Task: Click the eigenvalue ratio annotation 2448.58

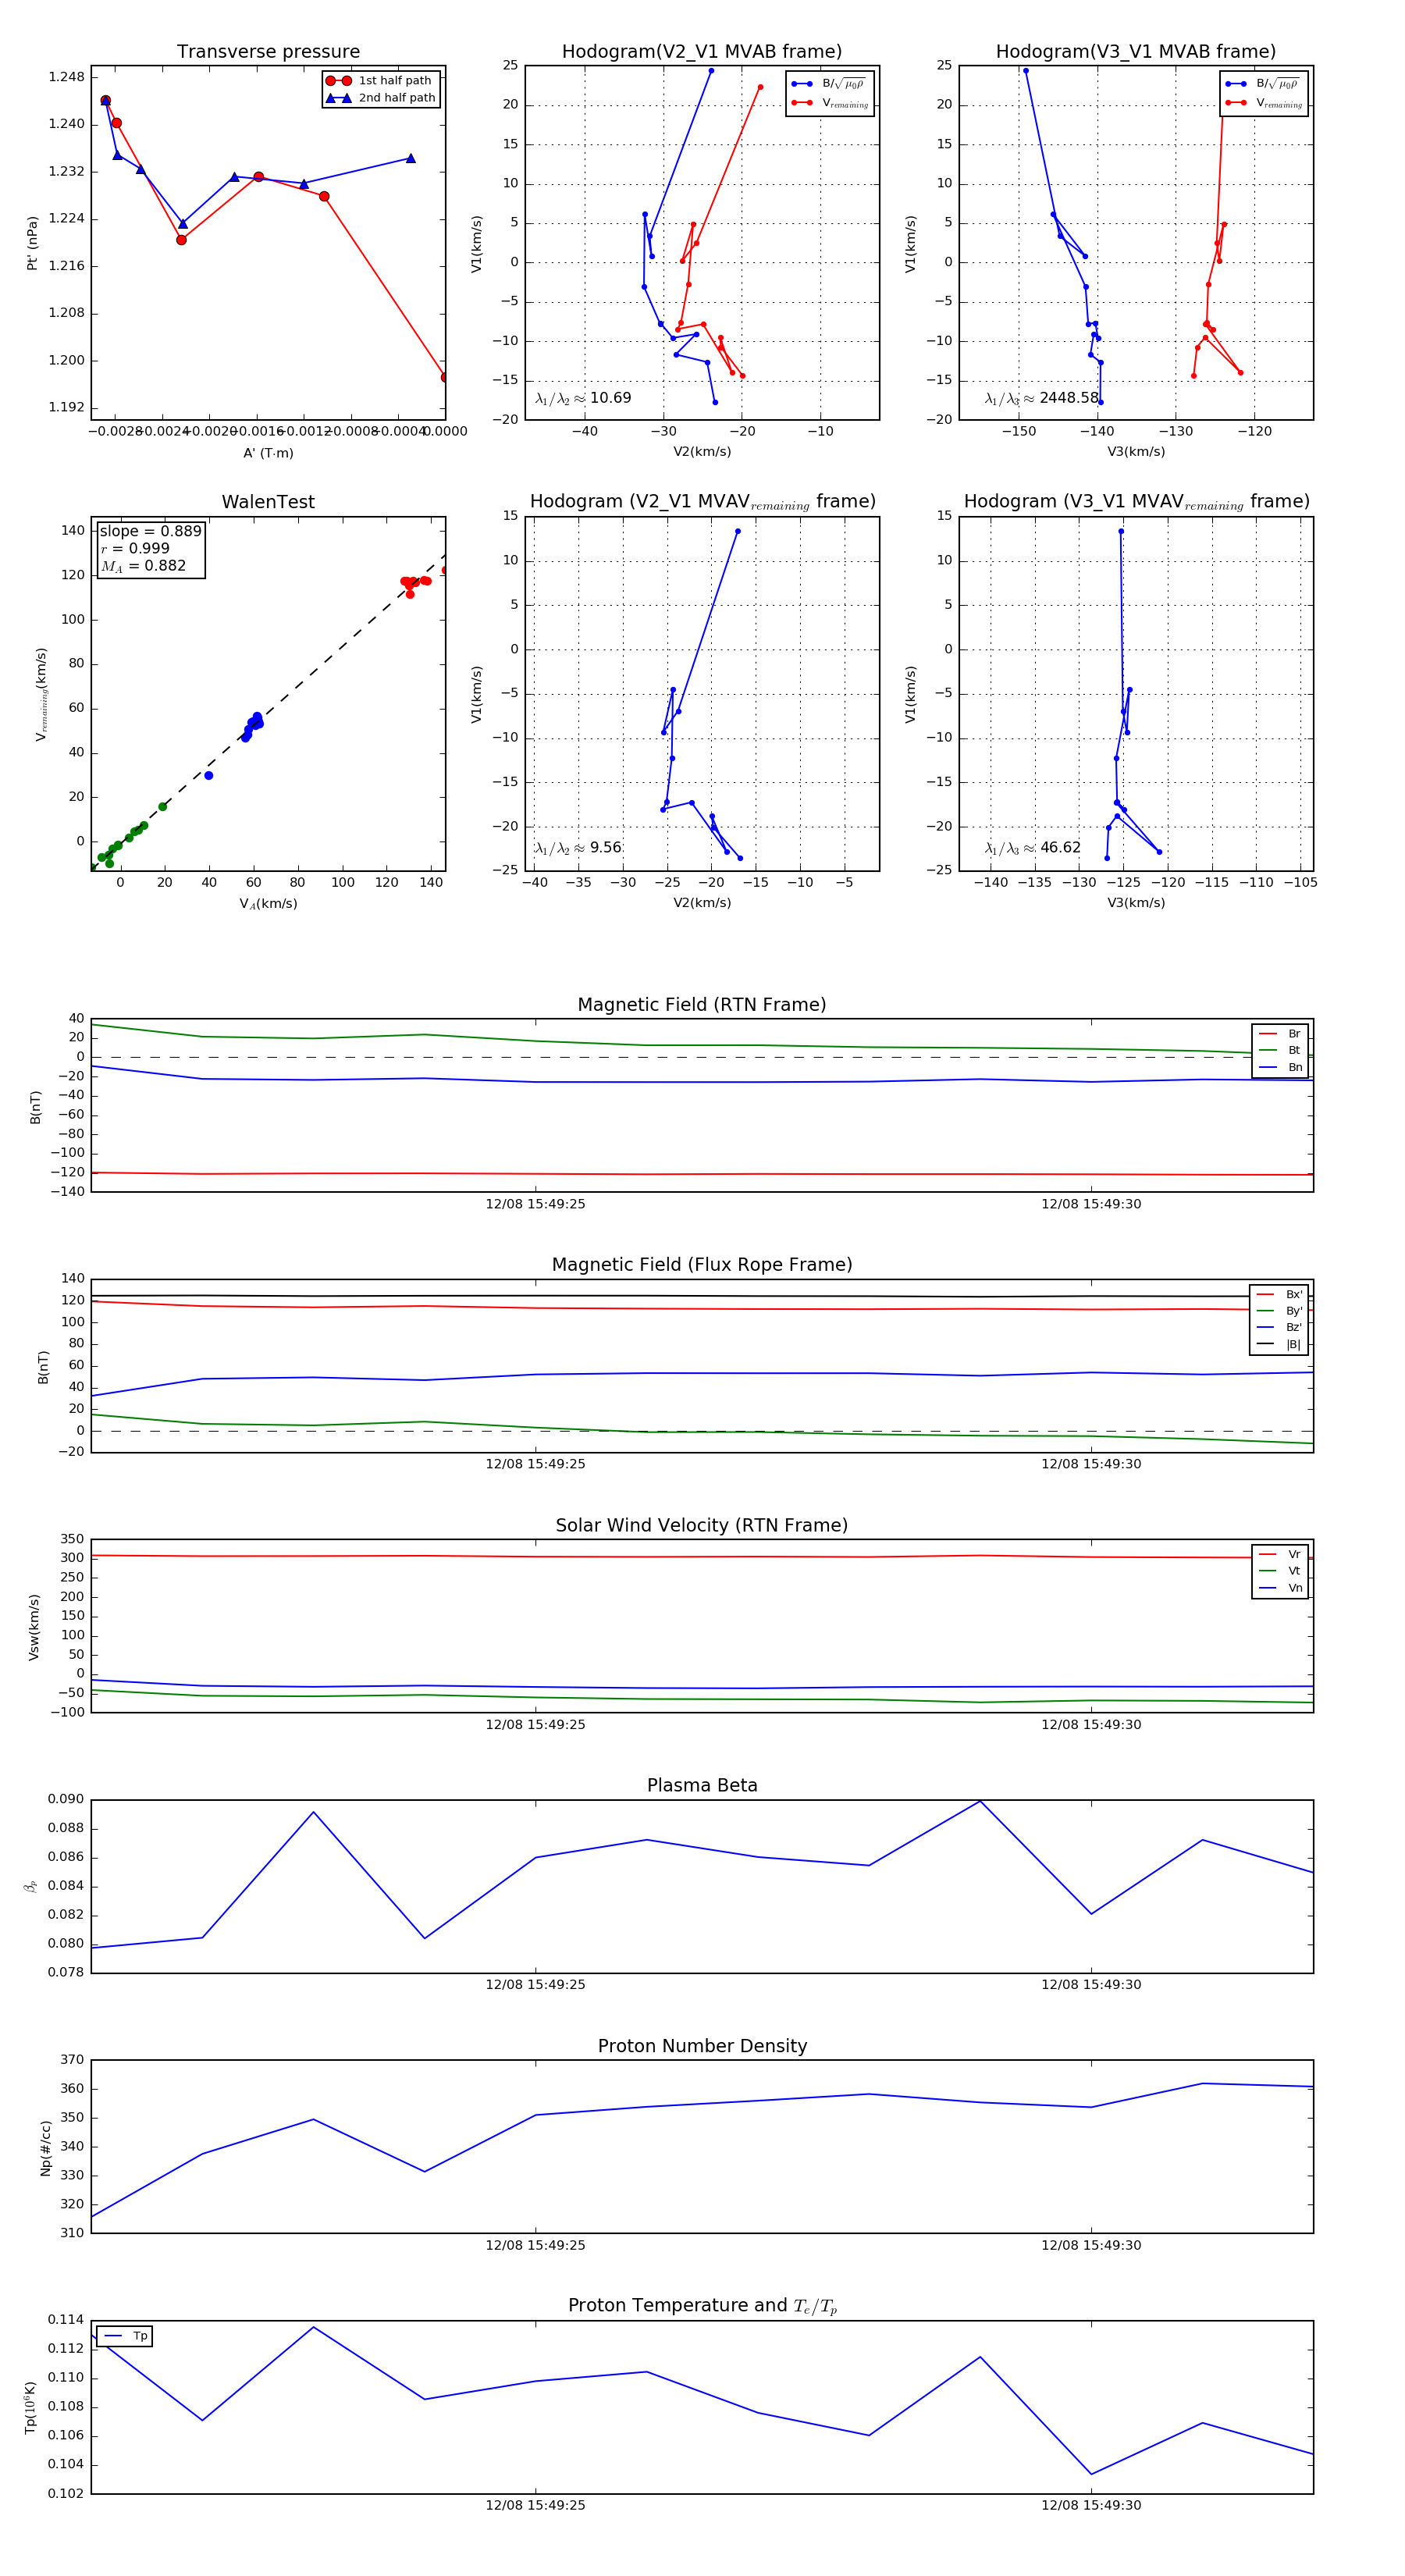Action: [1042, 398]
